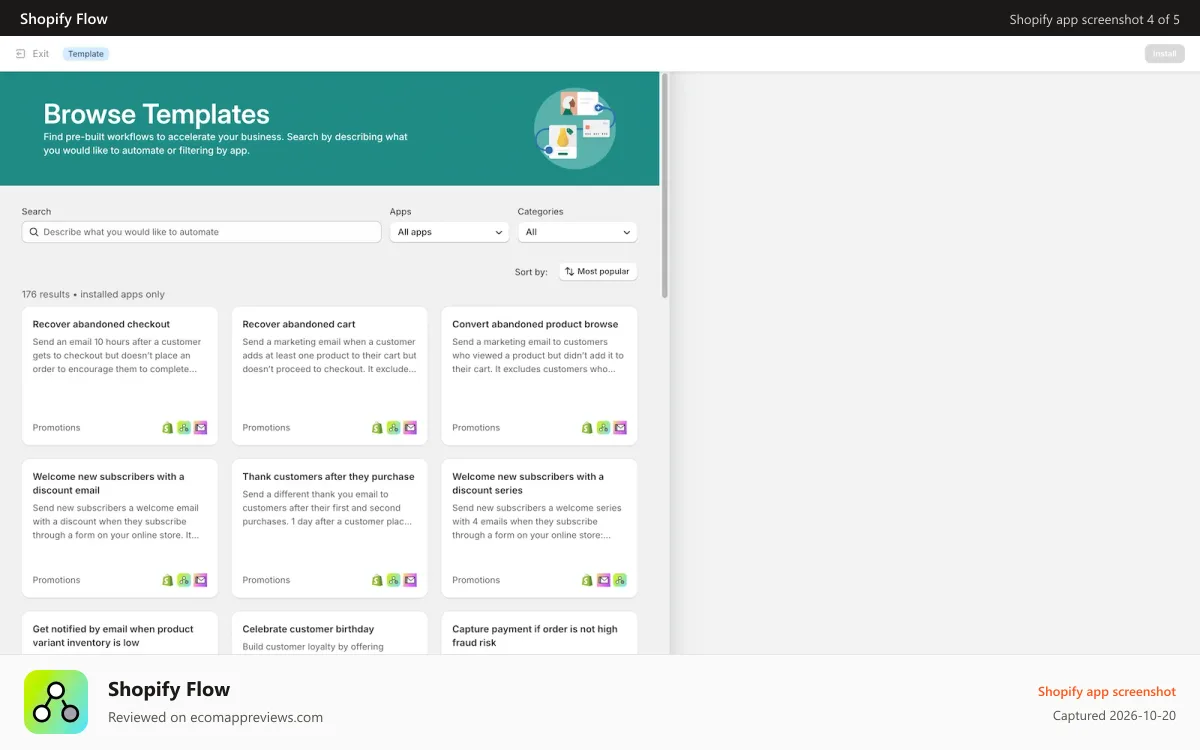
Task: Click Flow icon on Convert abandoned product browse card
Action: 604,428
